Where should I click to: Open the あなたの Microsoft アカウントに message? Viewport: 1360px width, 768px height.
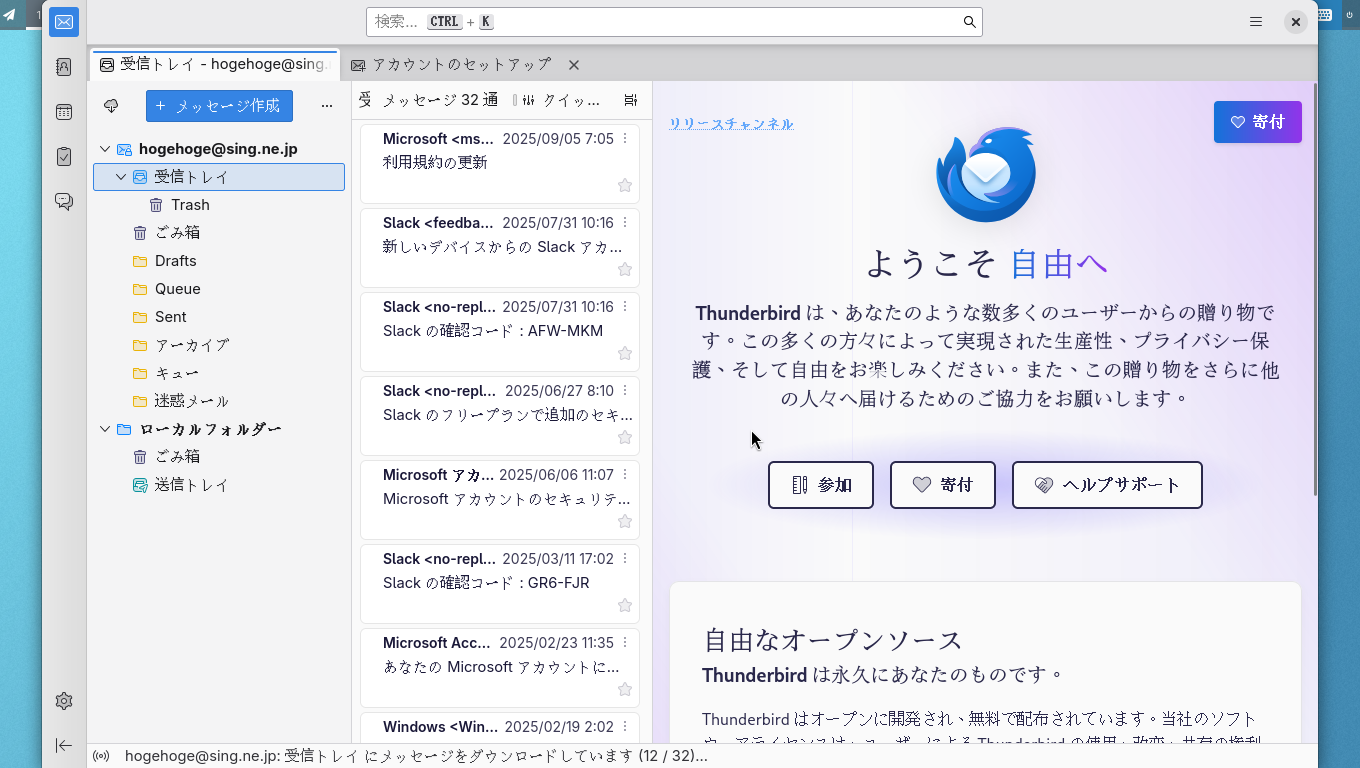coord(500,668)
